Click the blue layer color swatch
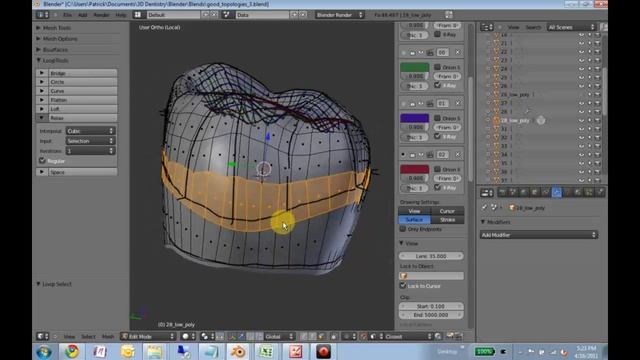 tap(414, 118)
